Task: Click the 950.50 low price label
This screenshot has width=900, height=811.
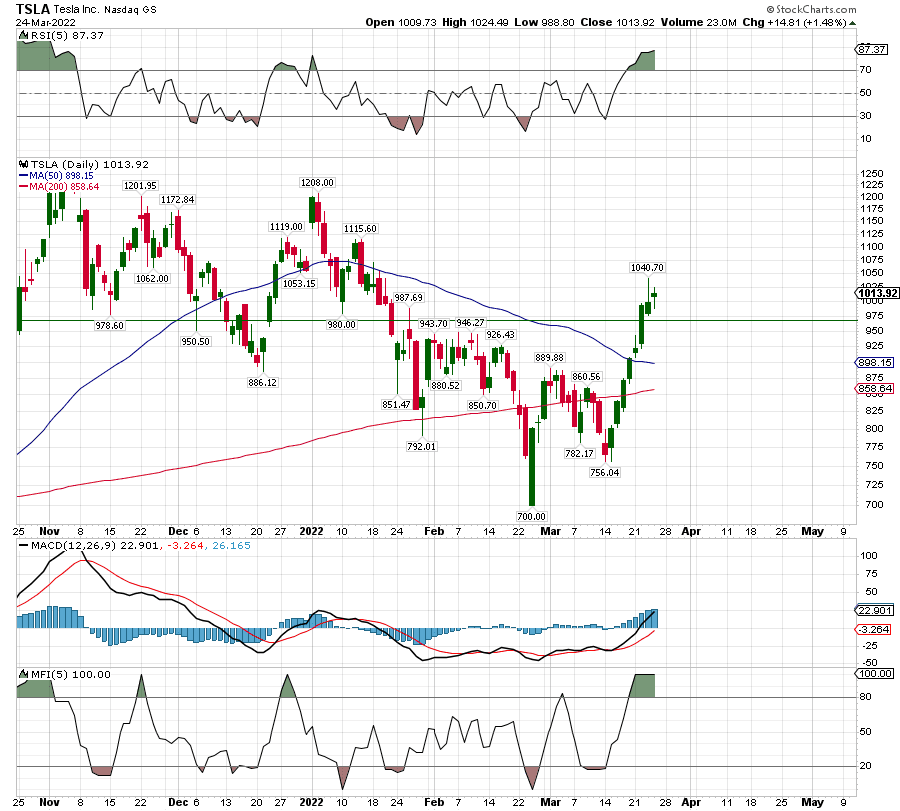Action: coord(195,342)
